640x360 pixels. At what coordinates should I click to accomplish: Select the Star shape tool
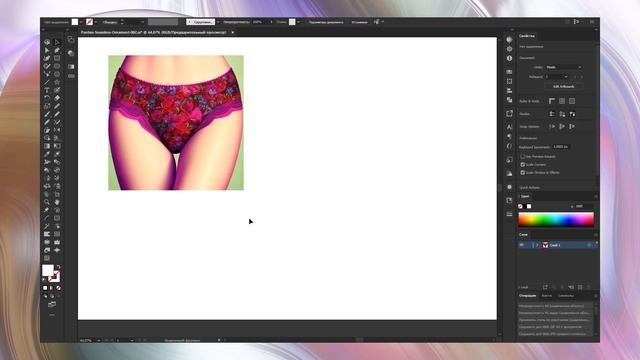(x=57, y=82)
